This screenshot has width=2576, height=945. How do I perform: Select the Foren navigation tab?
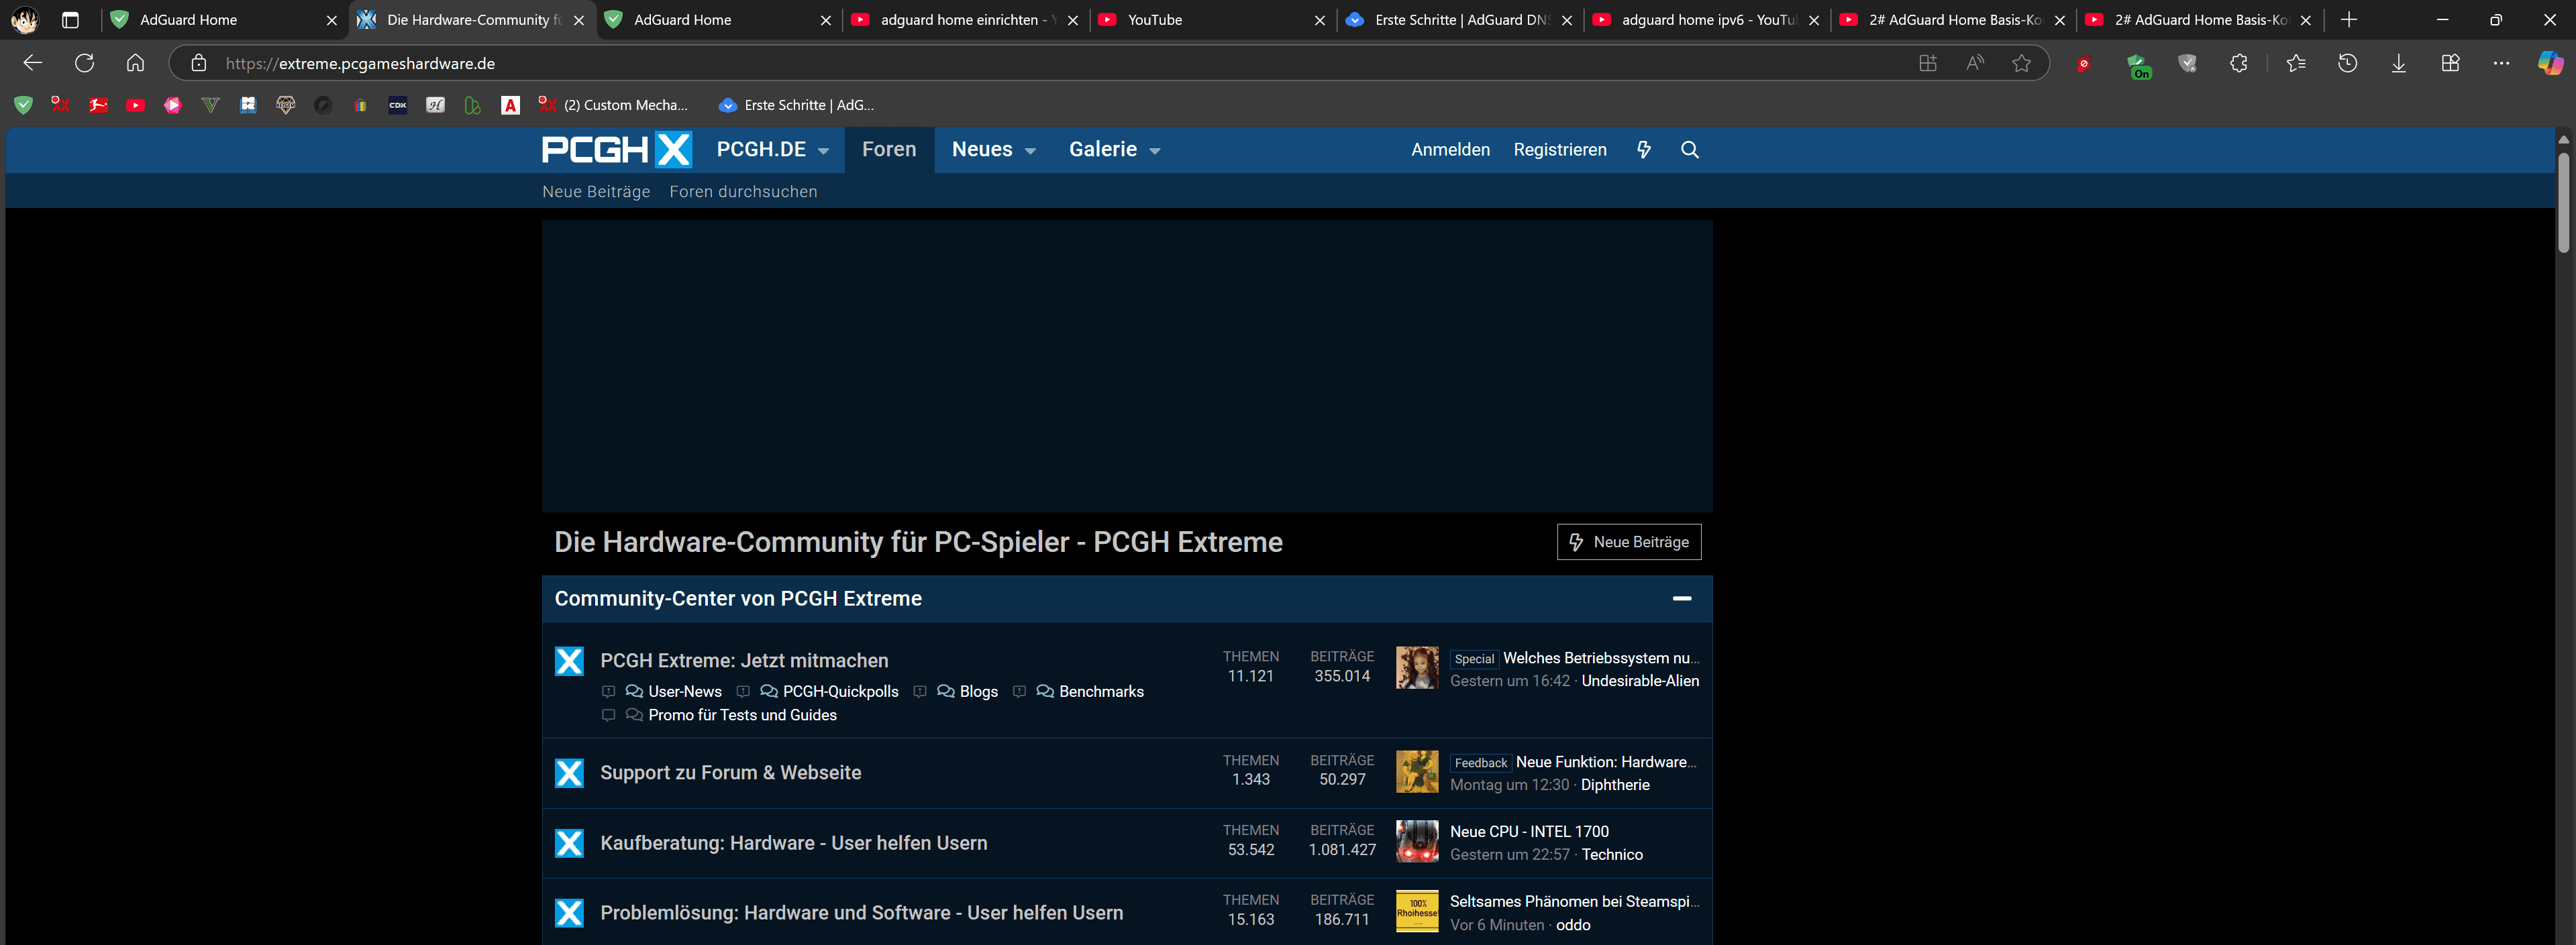[888, 150]
